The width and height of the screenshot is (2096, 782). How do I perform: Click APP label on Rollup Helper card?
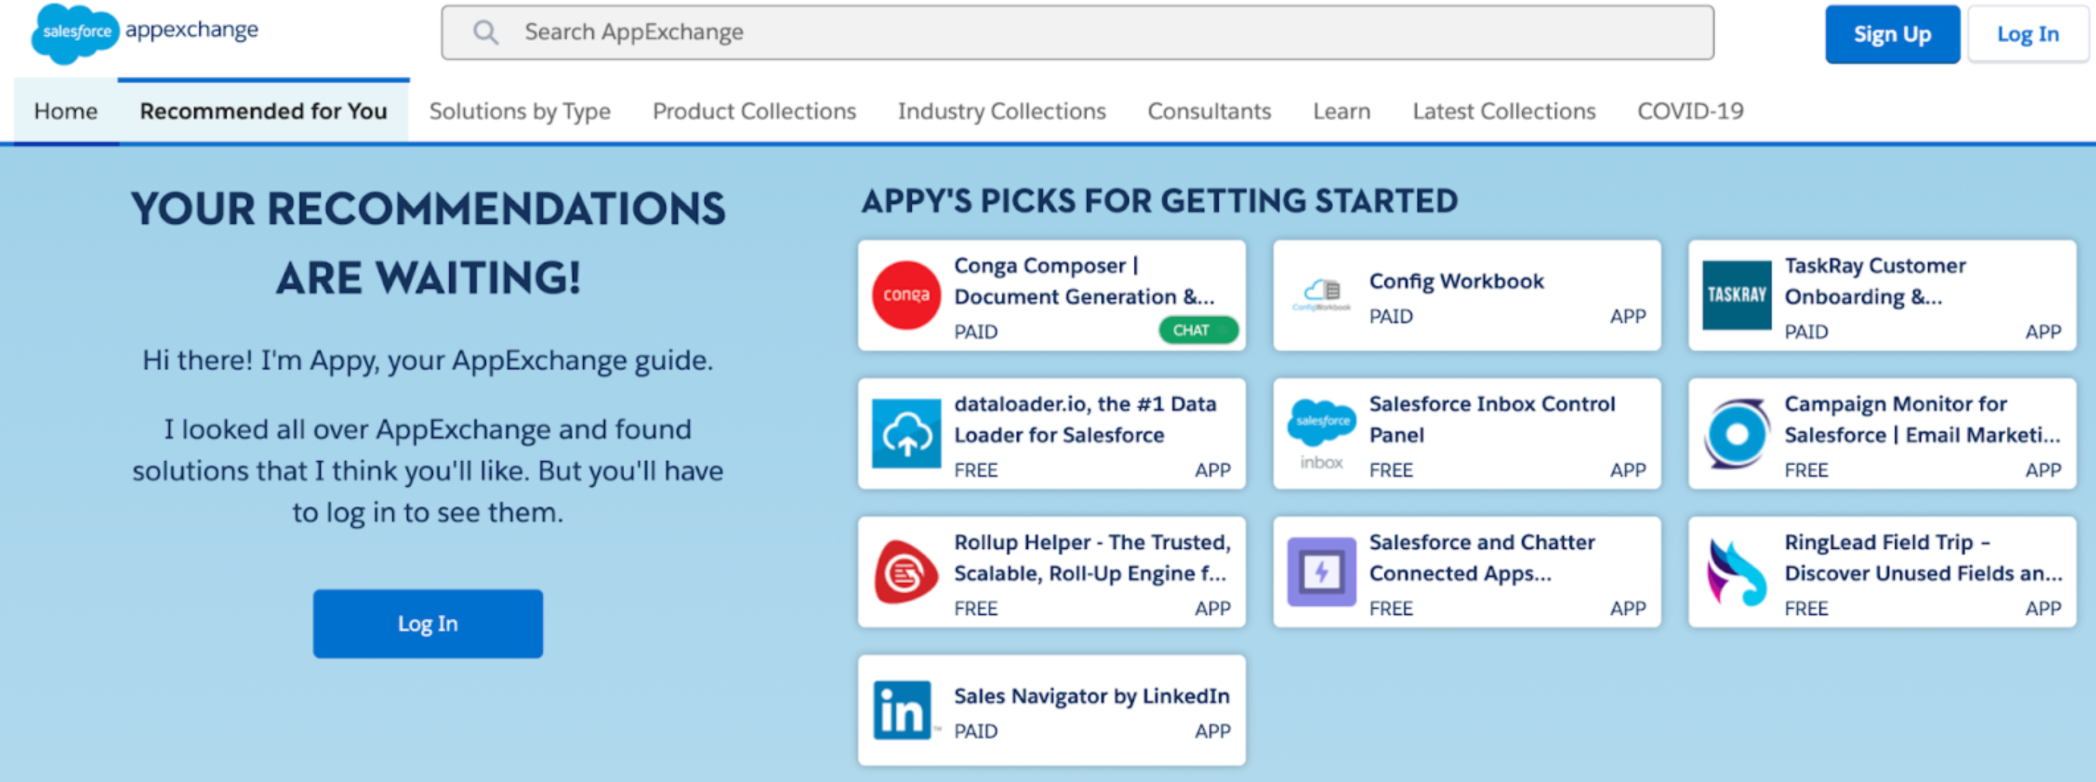[x=1212, y=608]
